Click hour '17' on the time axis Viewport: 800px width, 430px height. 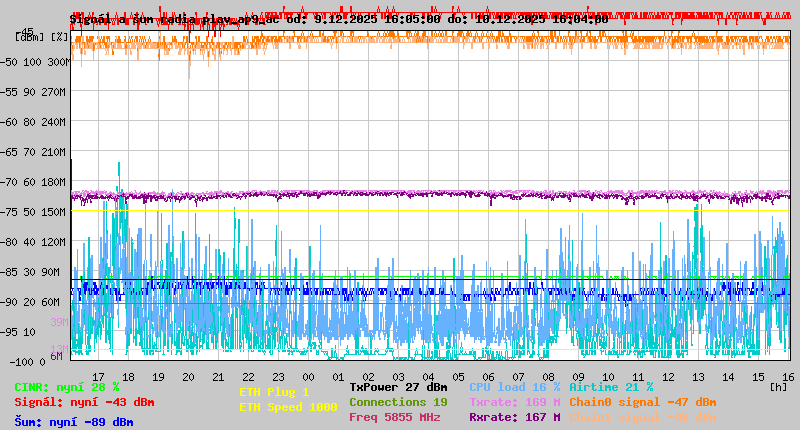[x=98, y=377]
